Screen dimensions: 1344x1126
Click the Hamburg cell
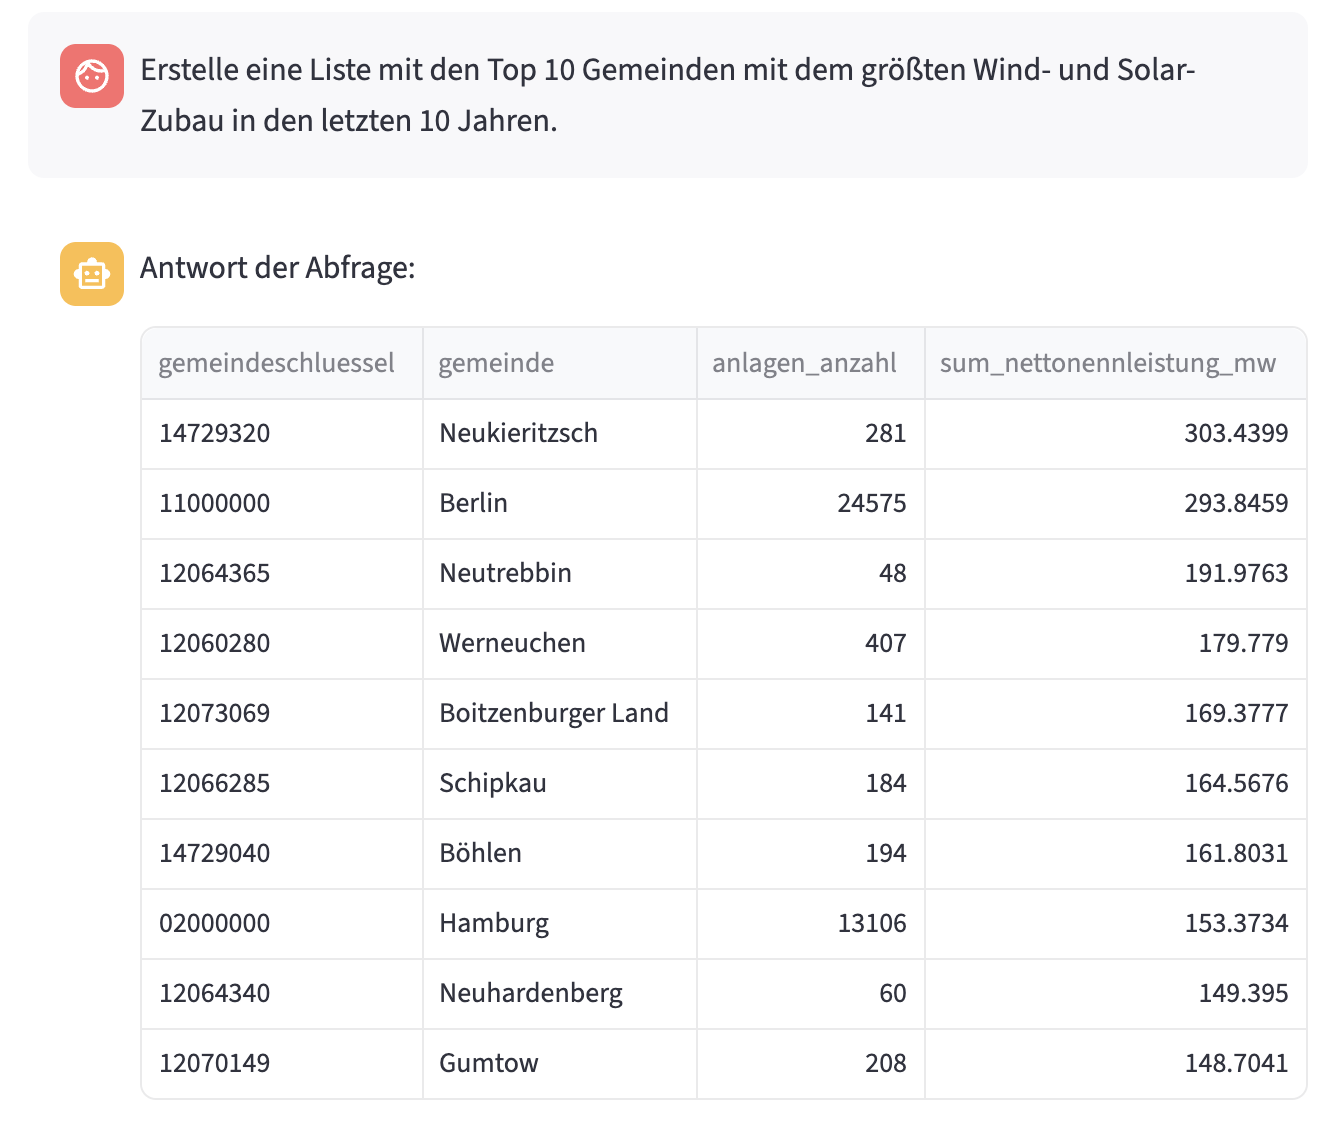[x=560, y=924]
